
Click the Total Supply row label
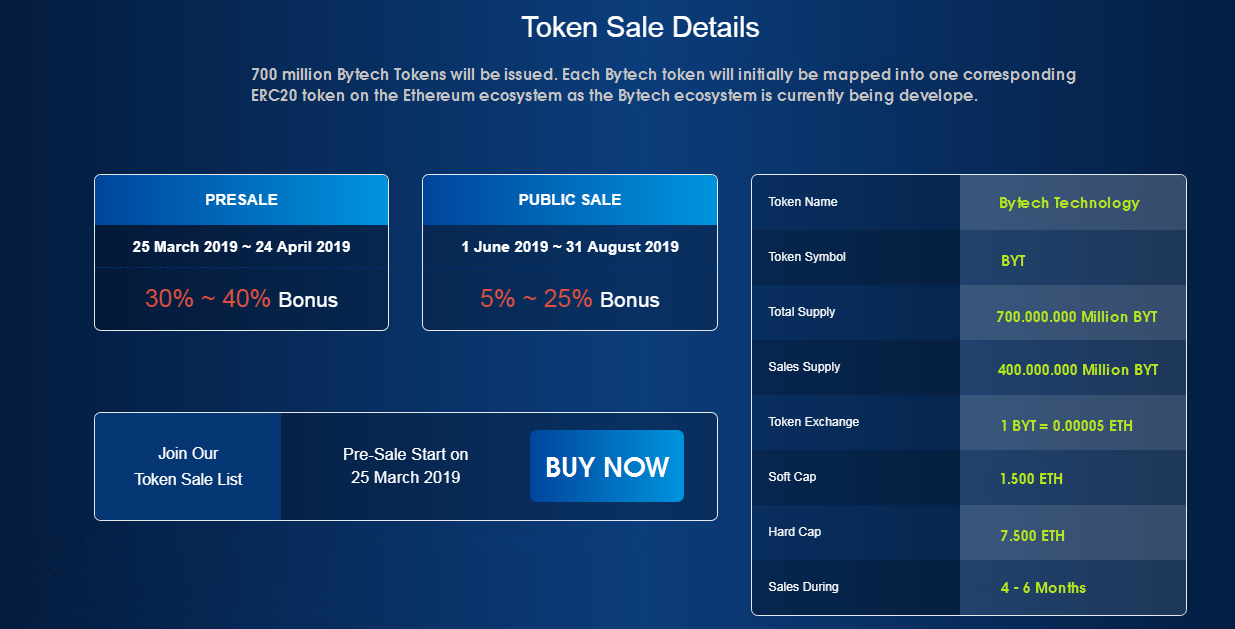(x=801, y=312)
